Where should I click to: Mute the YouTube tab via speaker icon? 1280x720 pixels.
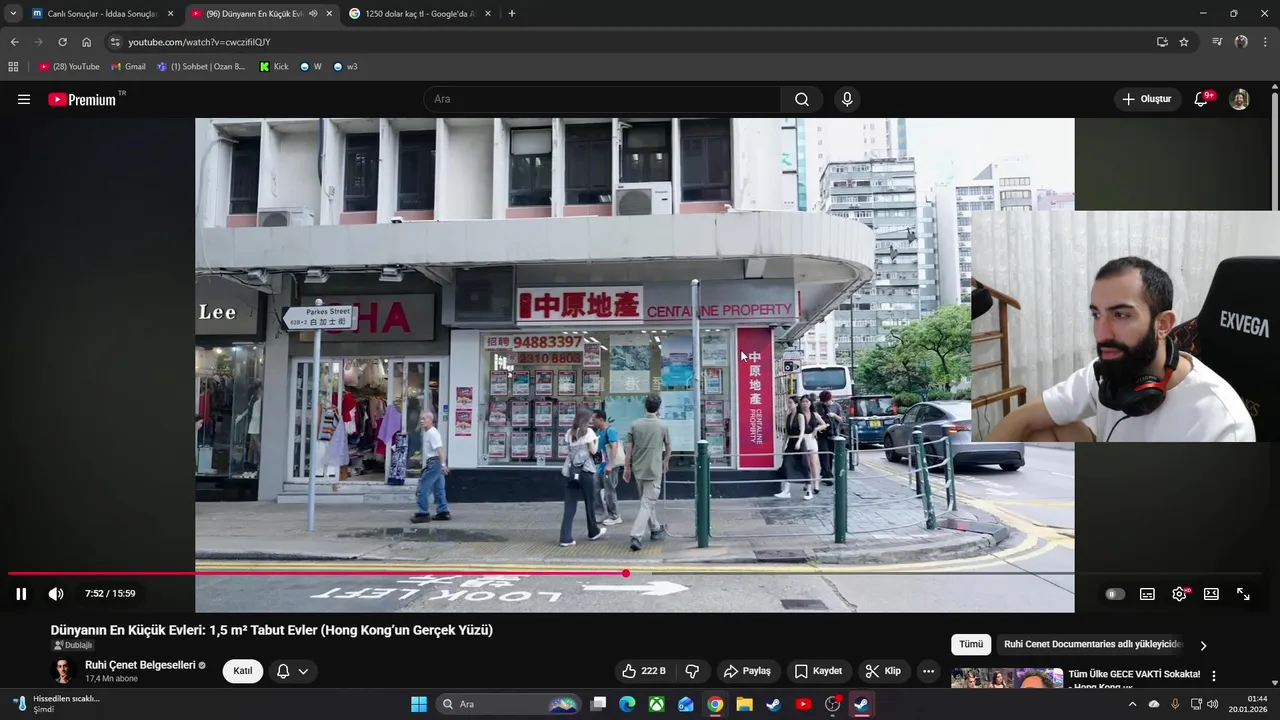[x=313, y=14]
